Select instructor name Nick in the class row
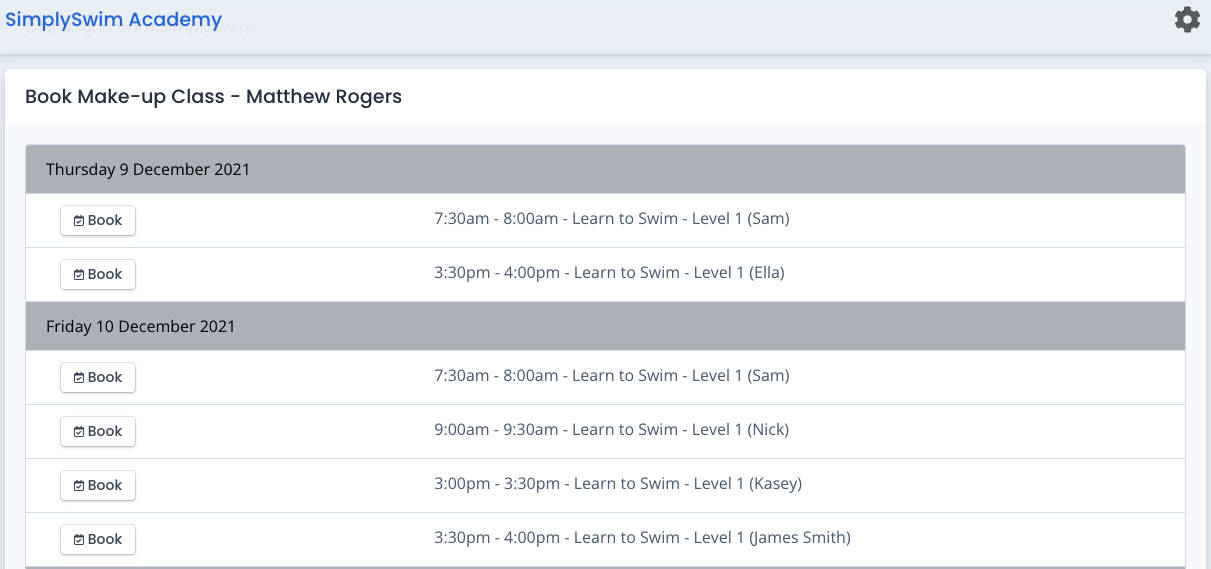Image resolution: width=1211 pixels, height=569 pixels. tap(769, 429)
